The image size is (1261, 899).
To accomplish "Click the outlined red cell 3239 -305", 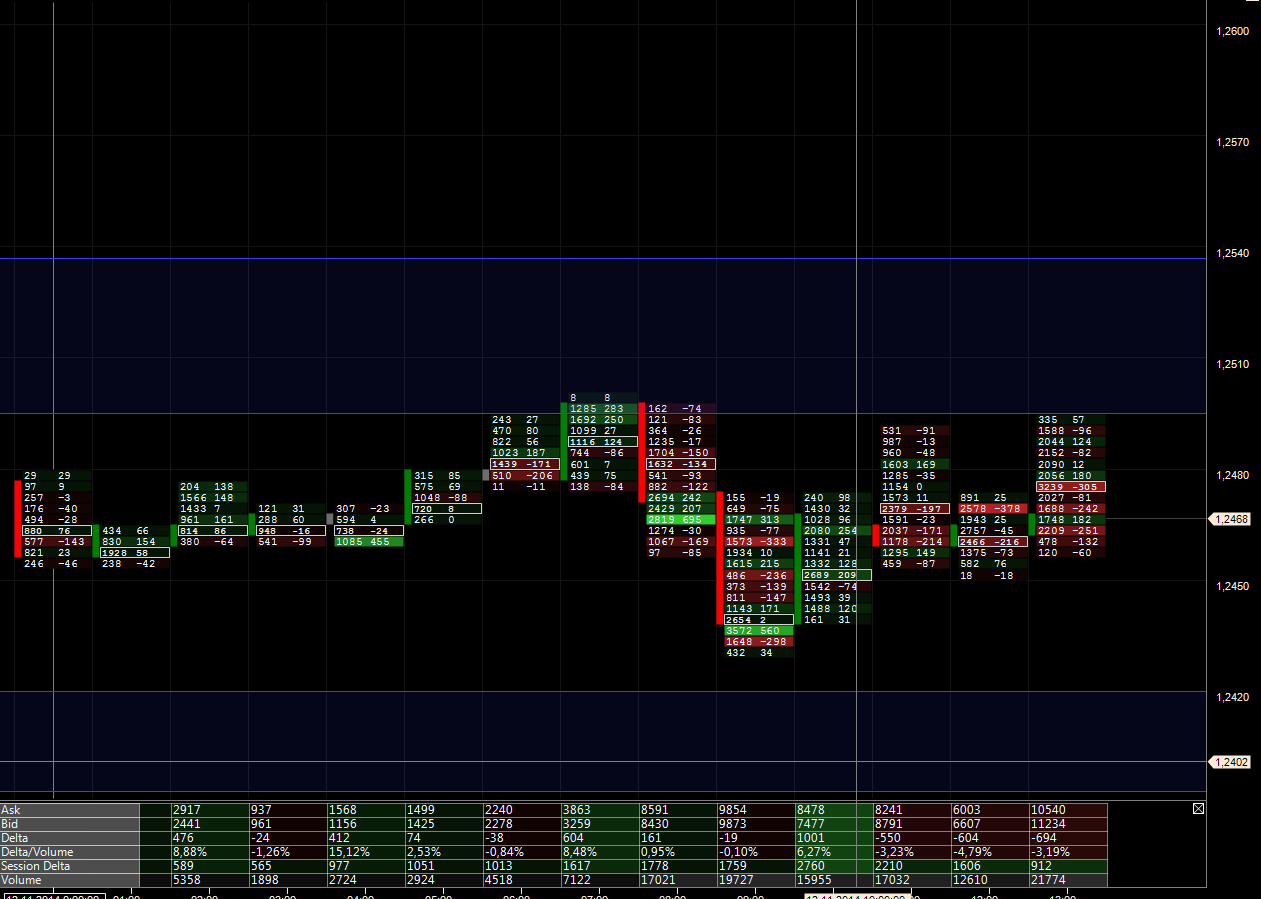I will pos(1071,487).
